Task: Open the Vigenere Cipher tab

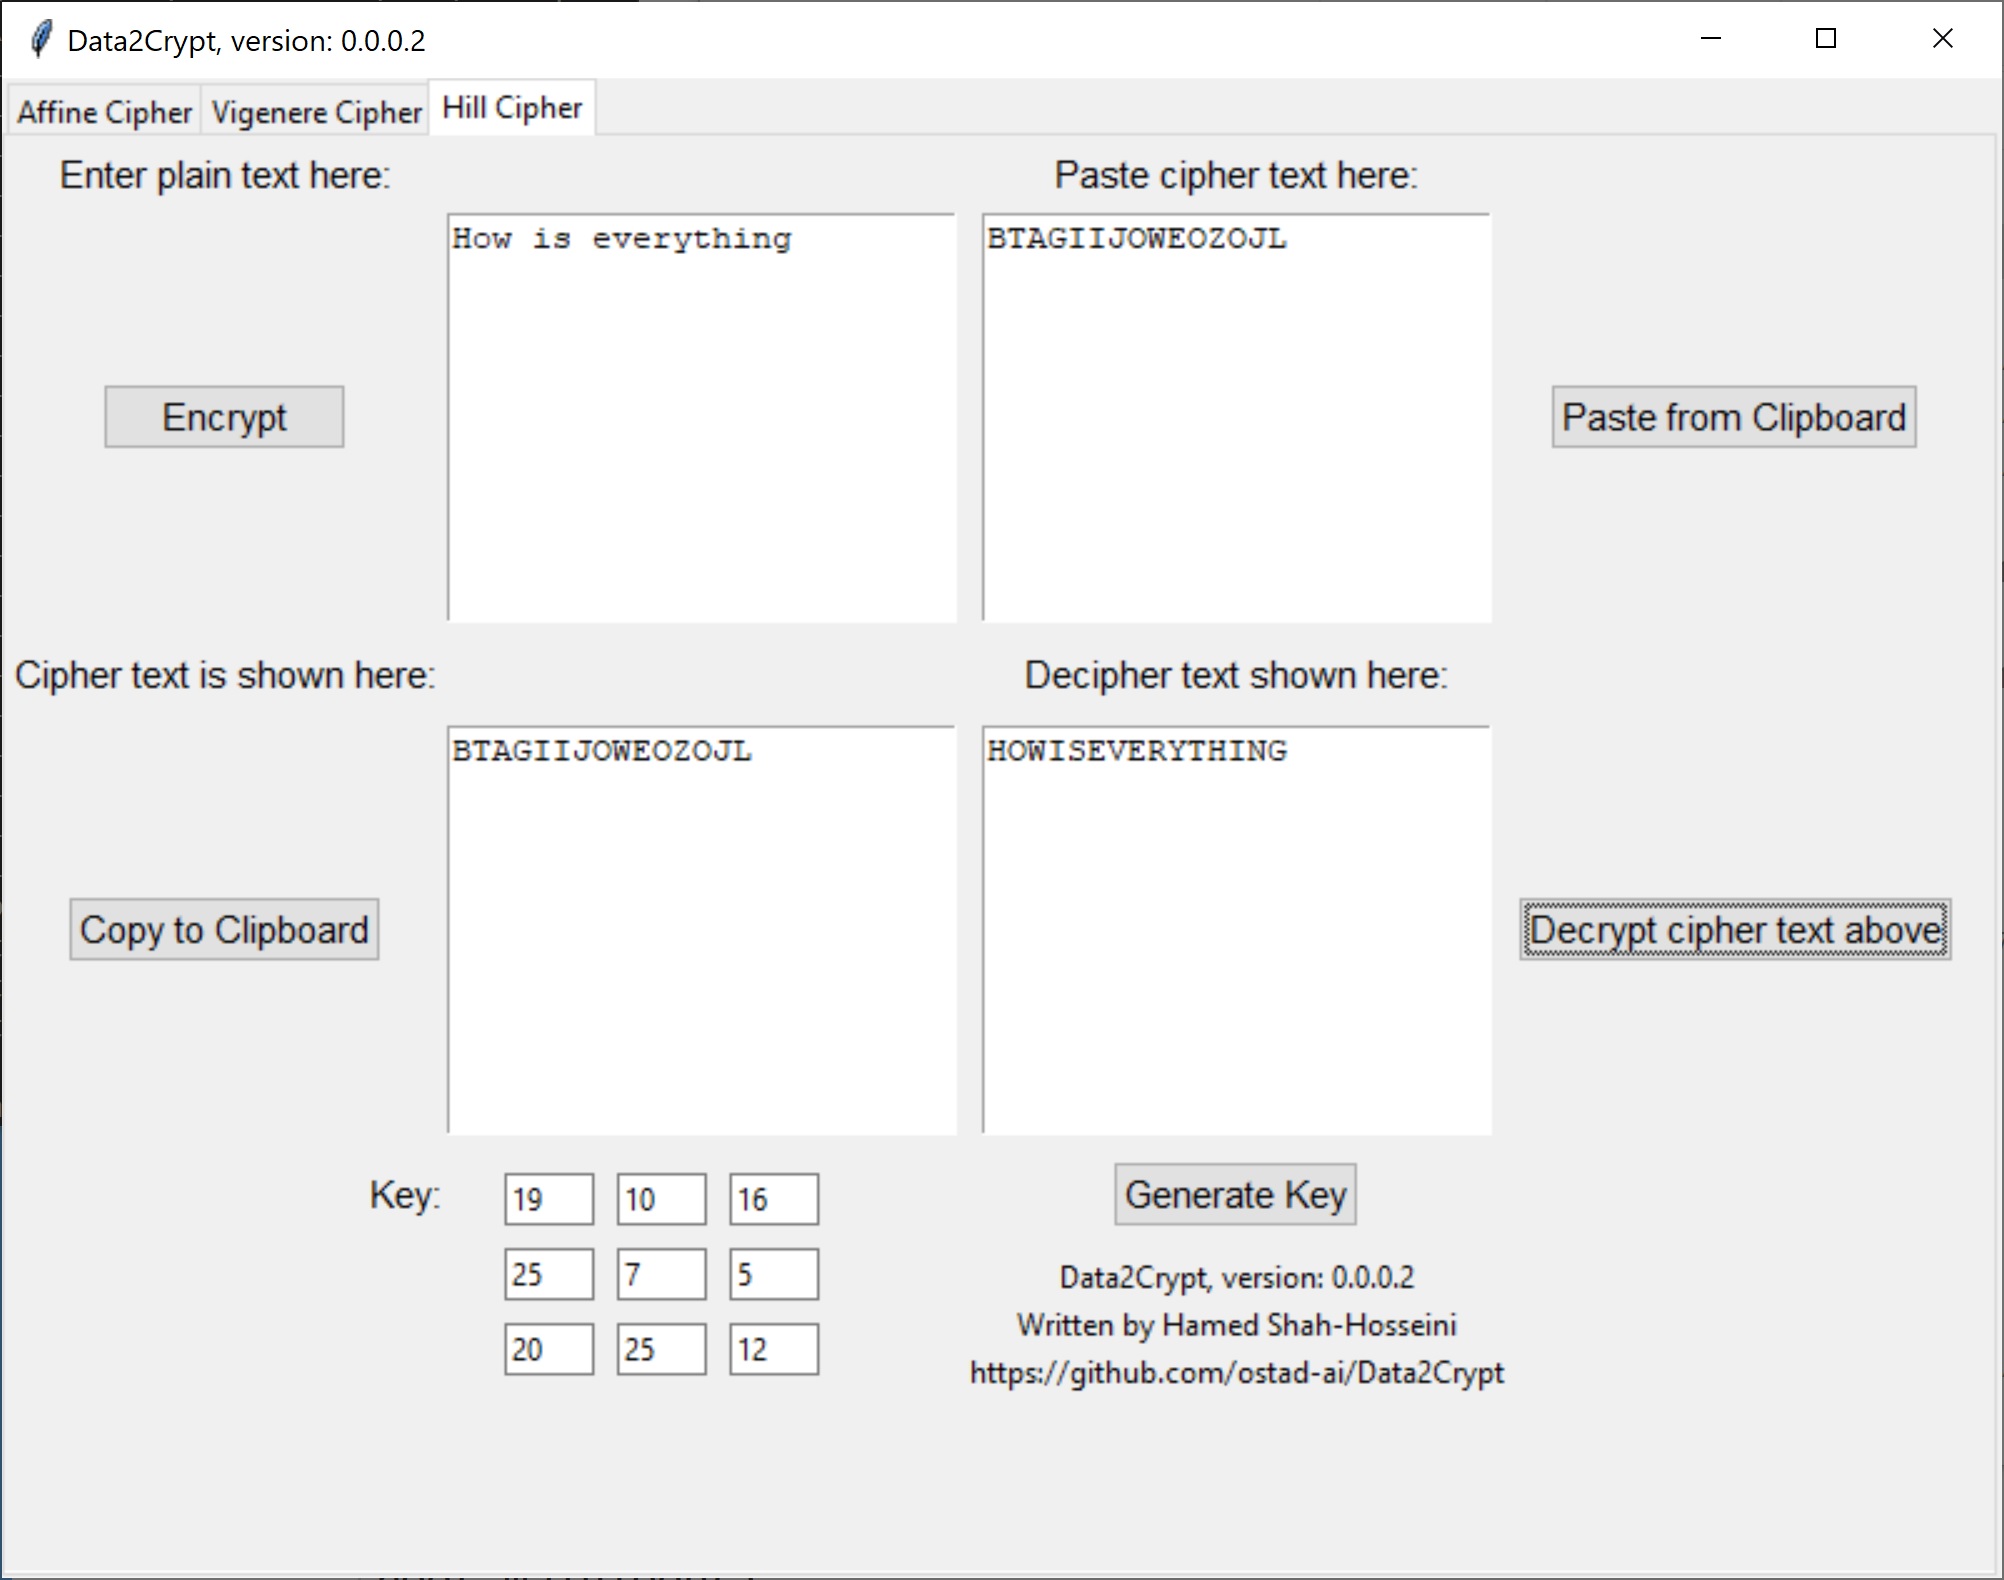Action: point(316,112)
